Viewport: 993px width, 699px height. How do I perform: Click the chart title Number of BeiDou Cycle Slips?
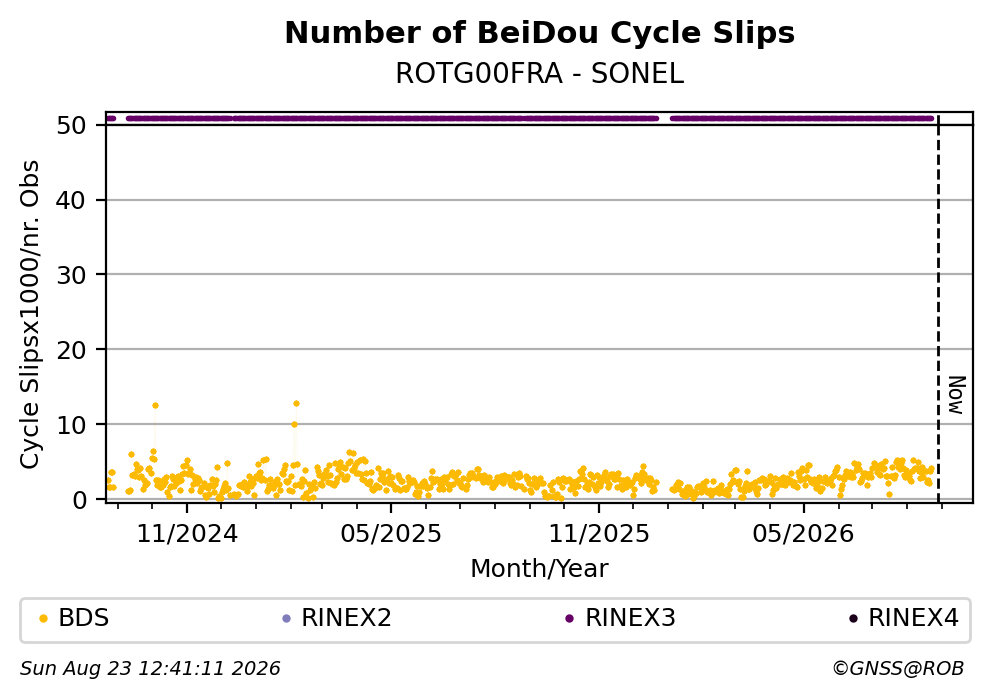point(540,33)
